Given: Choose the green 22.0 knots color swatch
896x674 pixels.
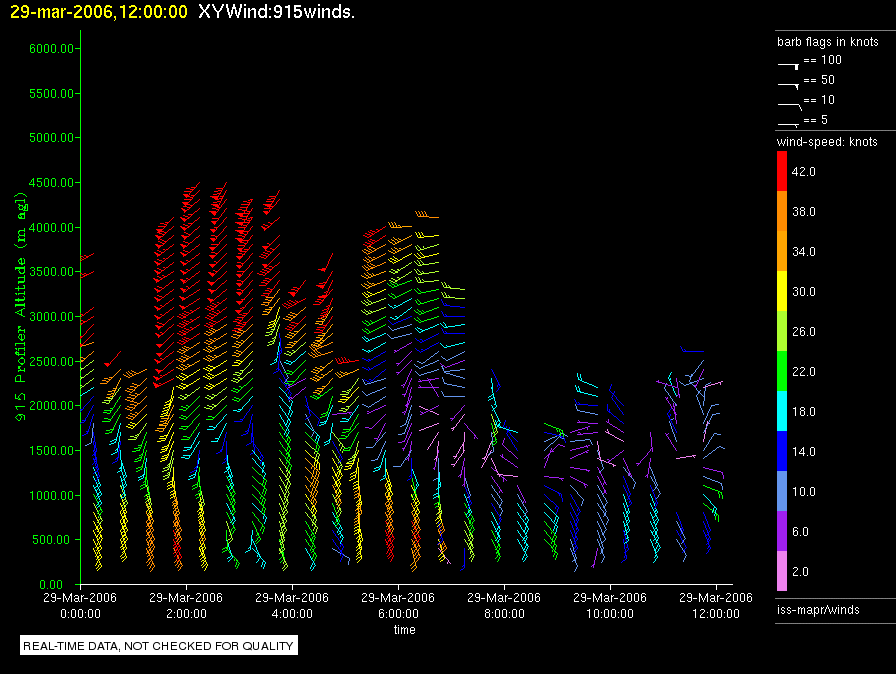Looking at the screenshot, I should [782, 371].
